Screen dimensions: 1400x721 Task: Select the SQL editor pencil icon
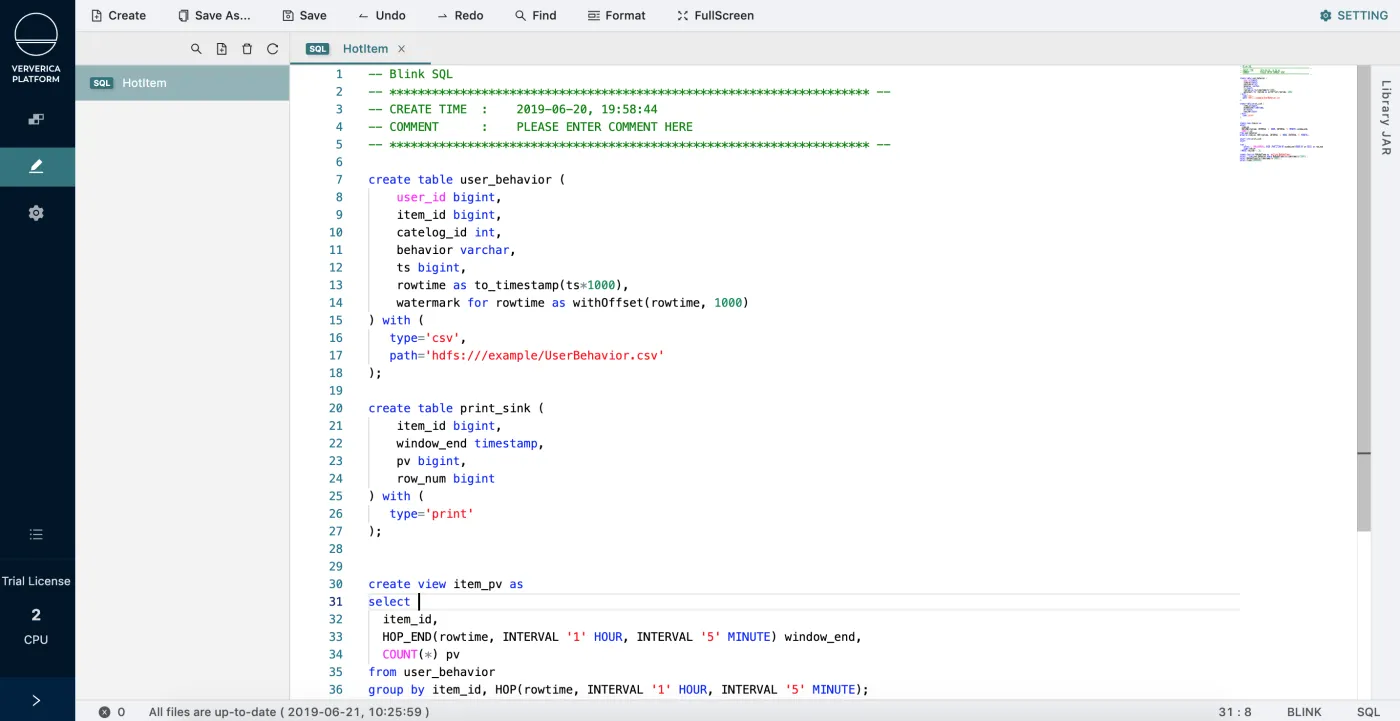tap(37, 166)
